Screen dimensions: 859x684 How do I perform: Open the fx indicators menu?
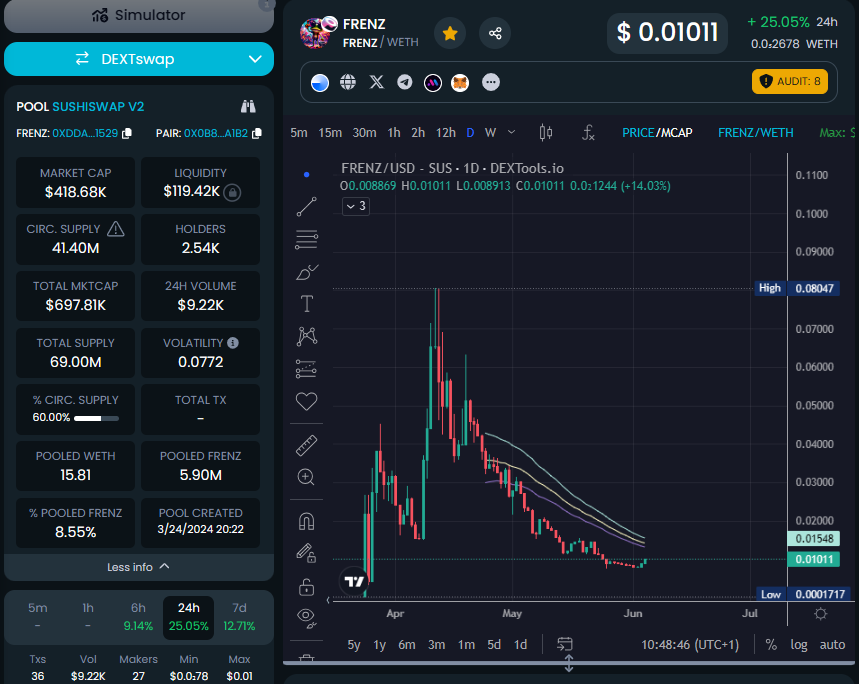pyautogui.click(x=588, y=133)
